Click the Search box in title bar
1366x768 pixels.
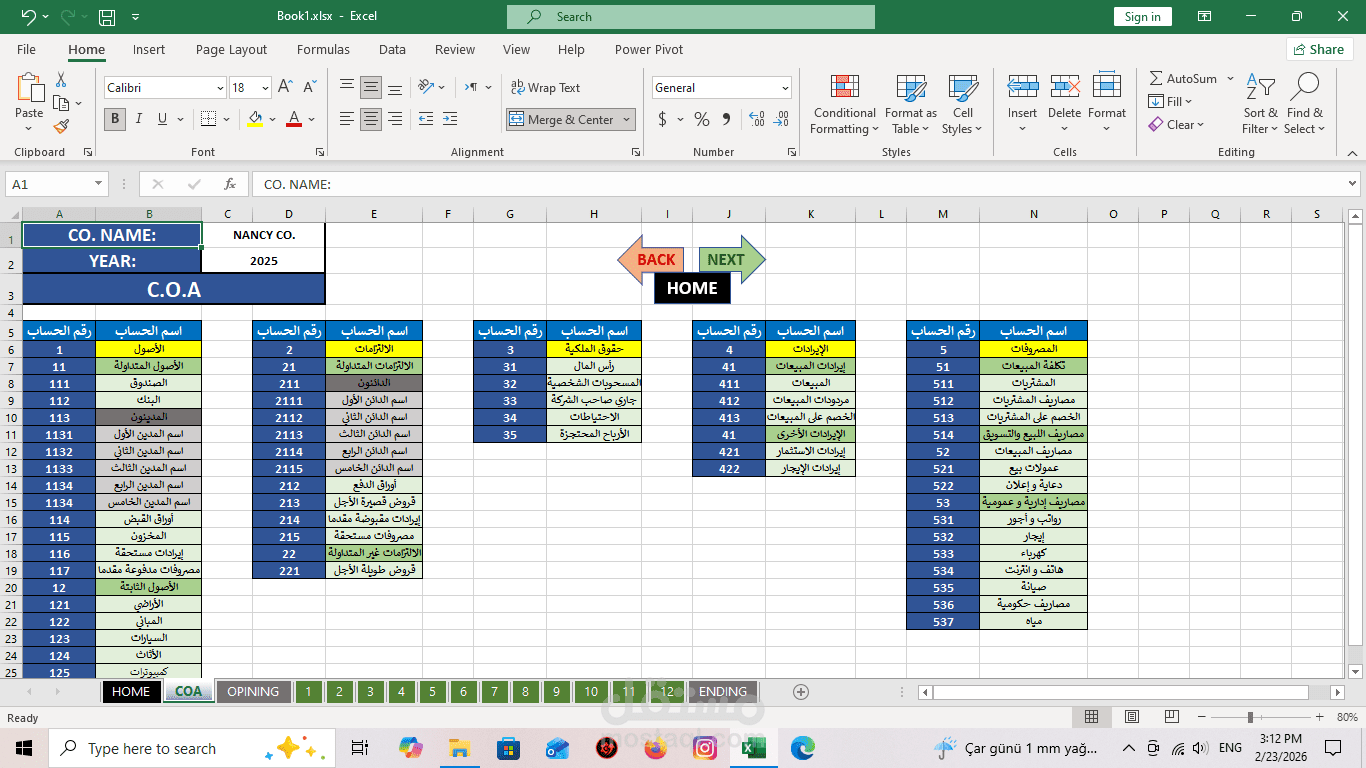click(690, 17)
